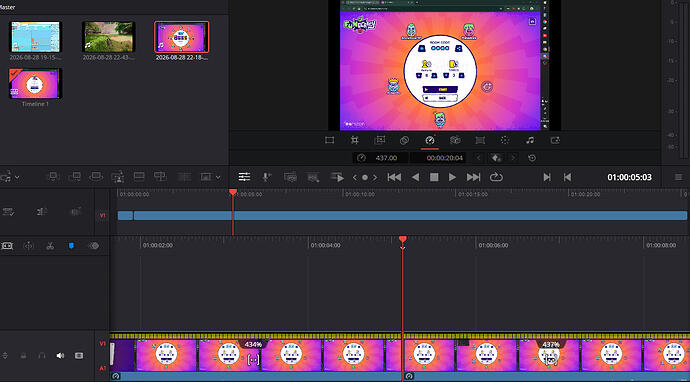This screenshot has width=690, height=382.
Task: Open the Lens Correction tool
Action: click(480, 140)
